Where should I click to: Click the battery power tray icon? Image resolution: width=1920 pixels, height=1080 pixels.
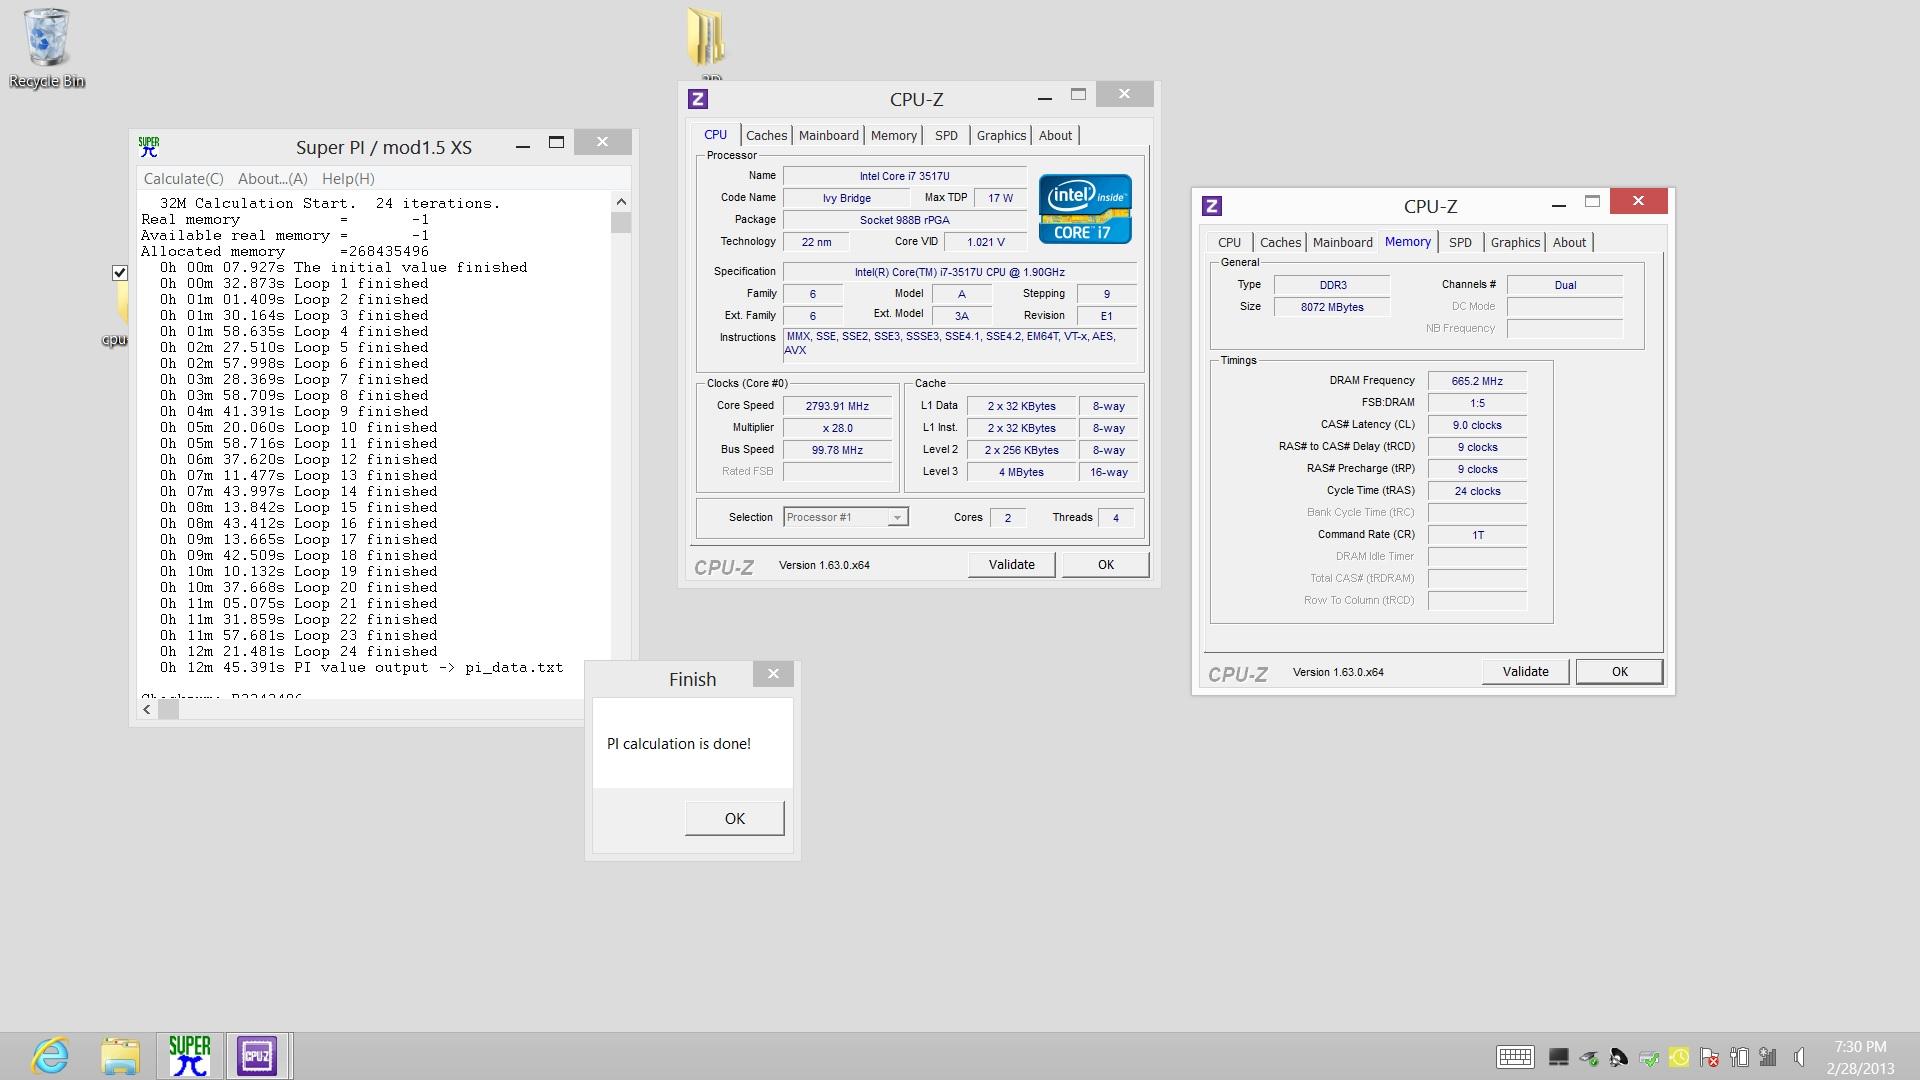tap(1739, 1057)
